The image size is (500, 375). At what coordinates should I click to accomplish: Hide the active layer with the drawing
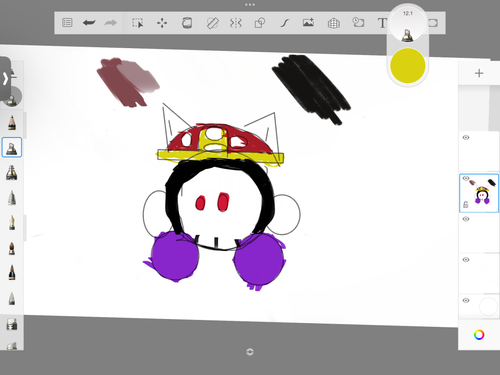pyautogui.click(x=466, y=178)
